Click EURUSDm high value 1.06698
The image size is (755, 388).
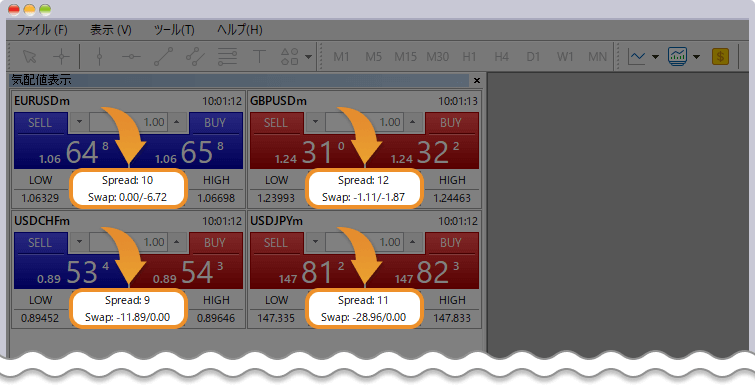click(216, 198)
